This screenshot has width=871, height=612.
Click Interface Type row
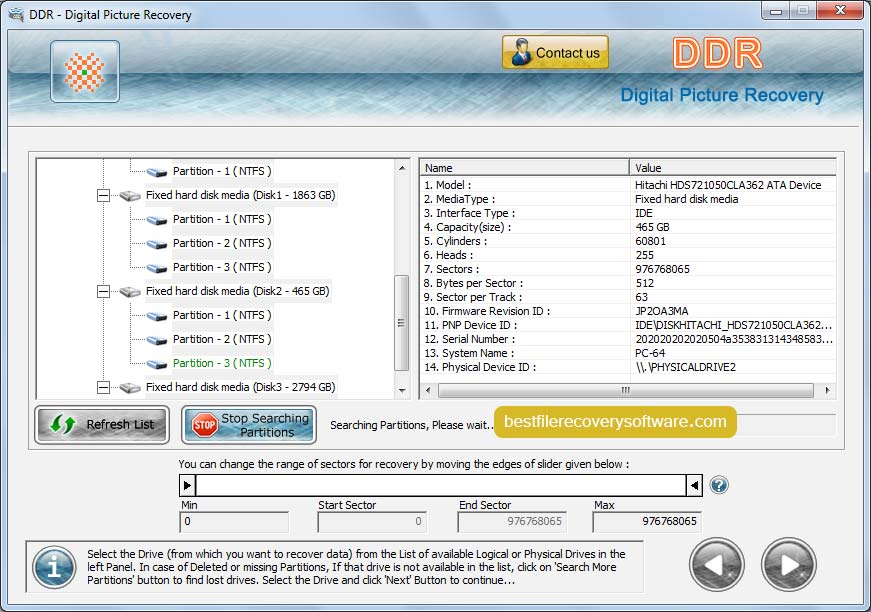[628, 213]
